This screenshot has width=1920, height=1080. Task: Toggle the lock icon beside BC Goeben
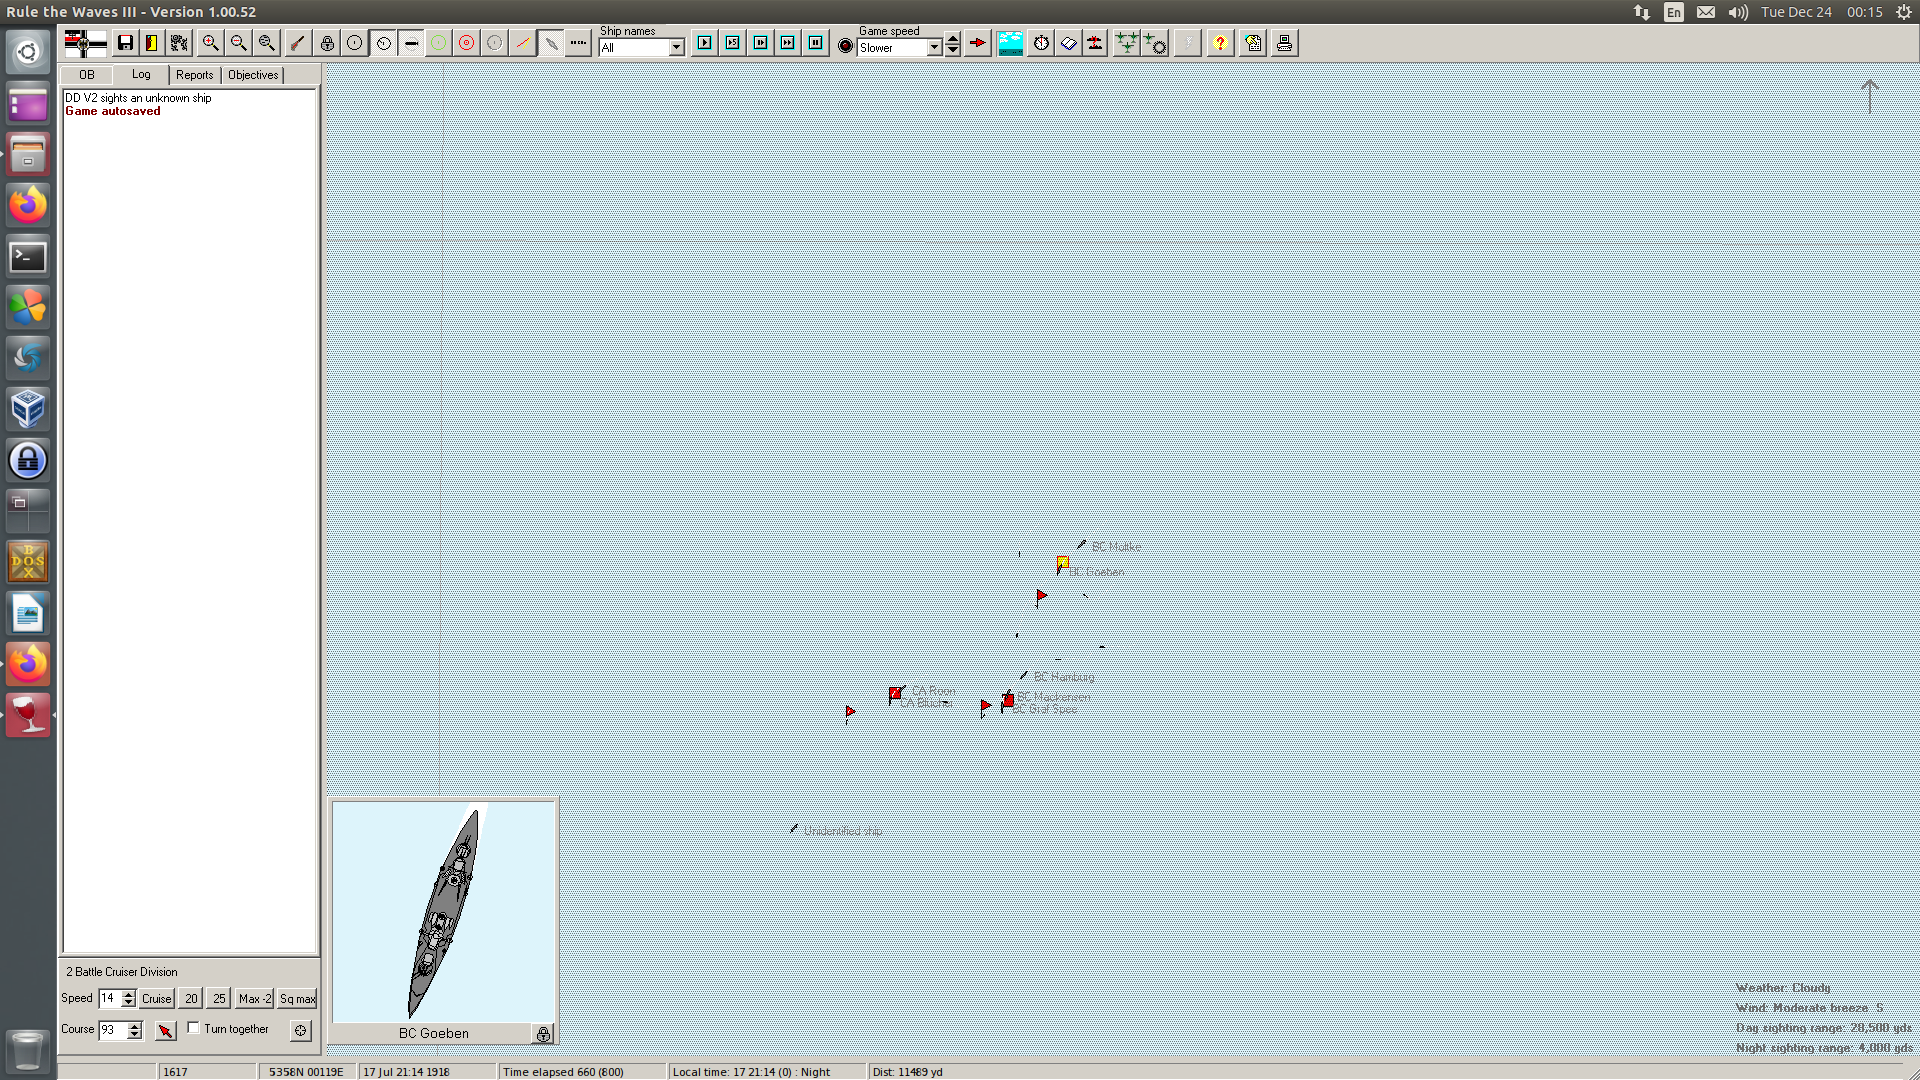pyautogui.click(x=543, y=1034)
